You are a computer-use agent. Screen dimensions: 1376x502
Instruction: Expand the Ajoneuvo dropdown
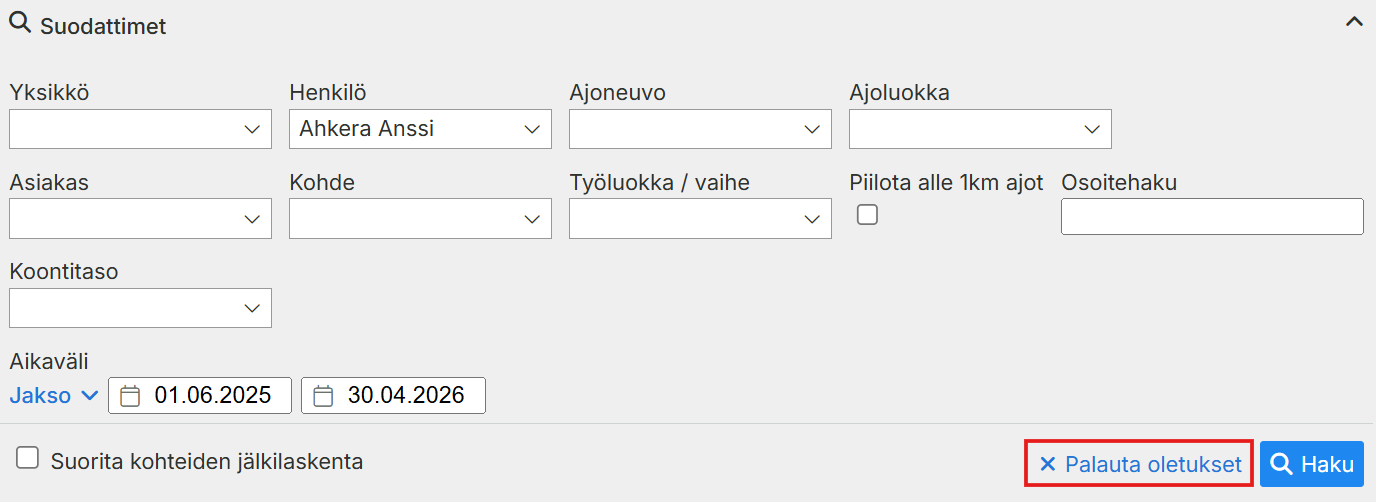point(700,129)
